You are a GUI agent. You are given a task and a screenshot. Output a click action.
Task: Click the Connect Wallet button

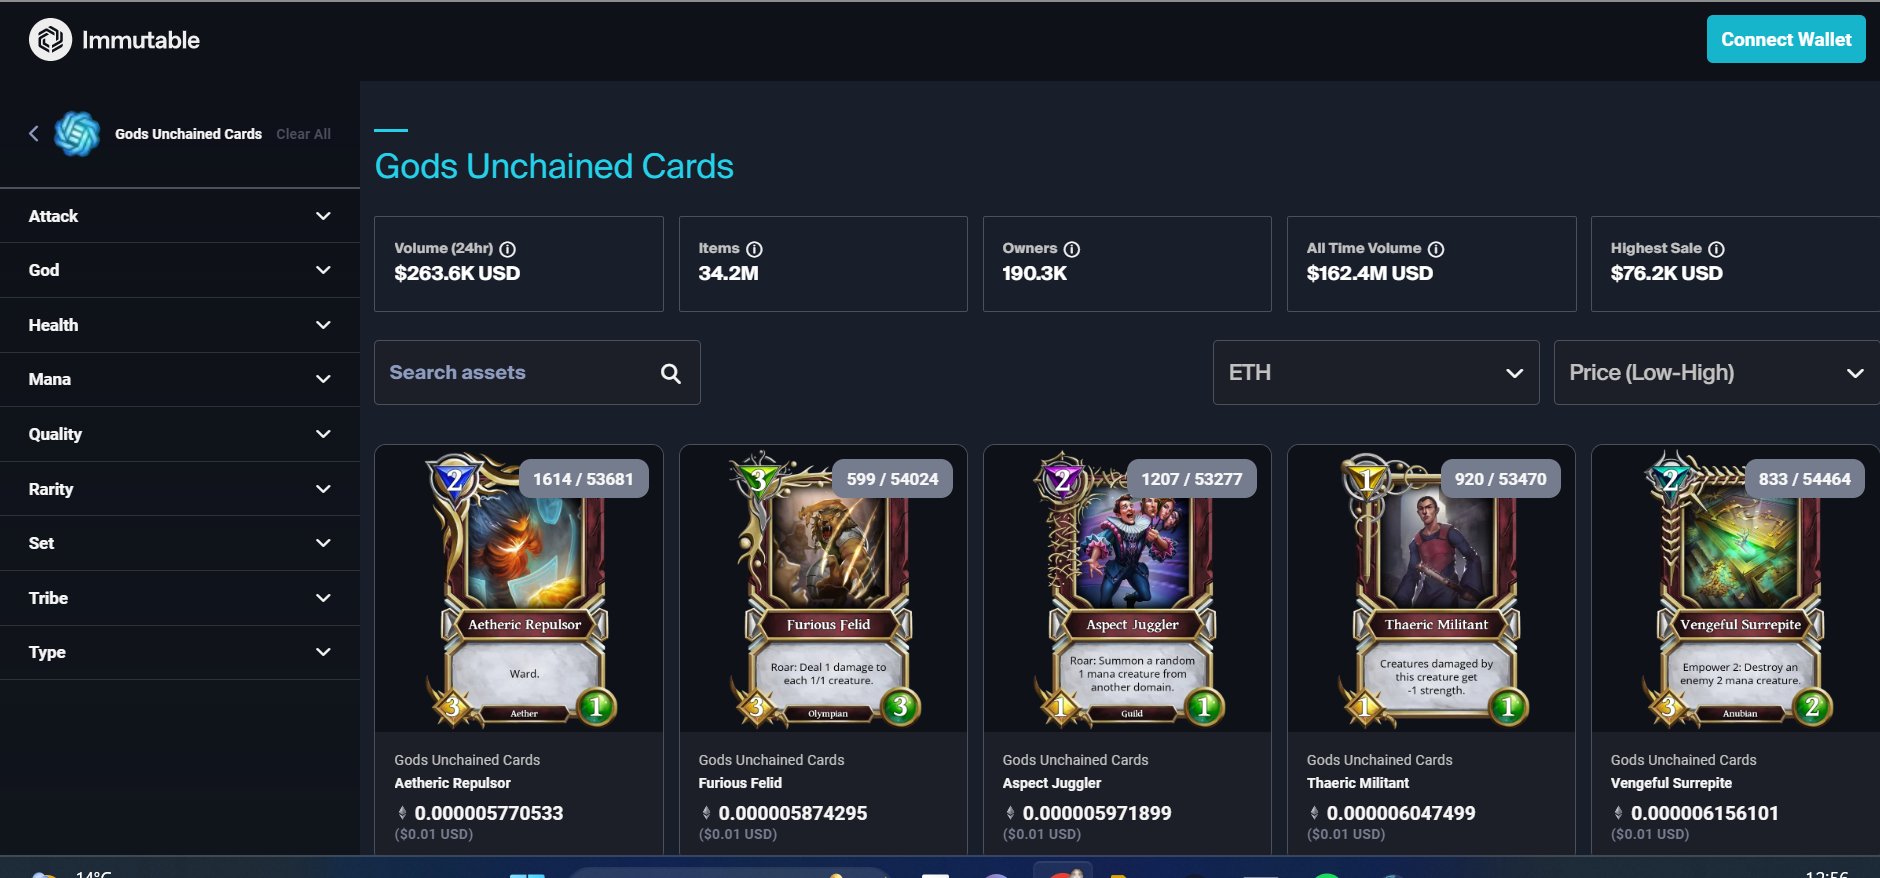(x=1785, y=39)
